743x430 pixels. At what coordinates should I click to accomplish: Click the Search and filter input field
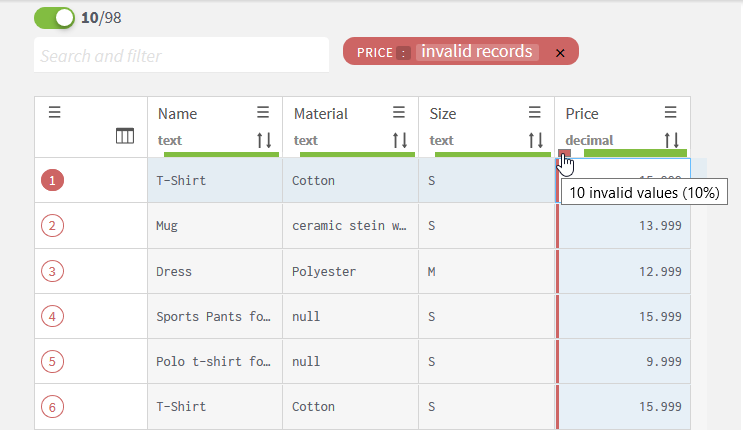(x=181, y=56)
